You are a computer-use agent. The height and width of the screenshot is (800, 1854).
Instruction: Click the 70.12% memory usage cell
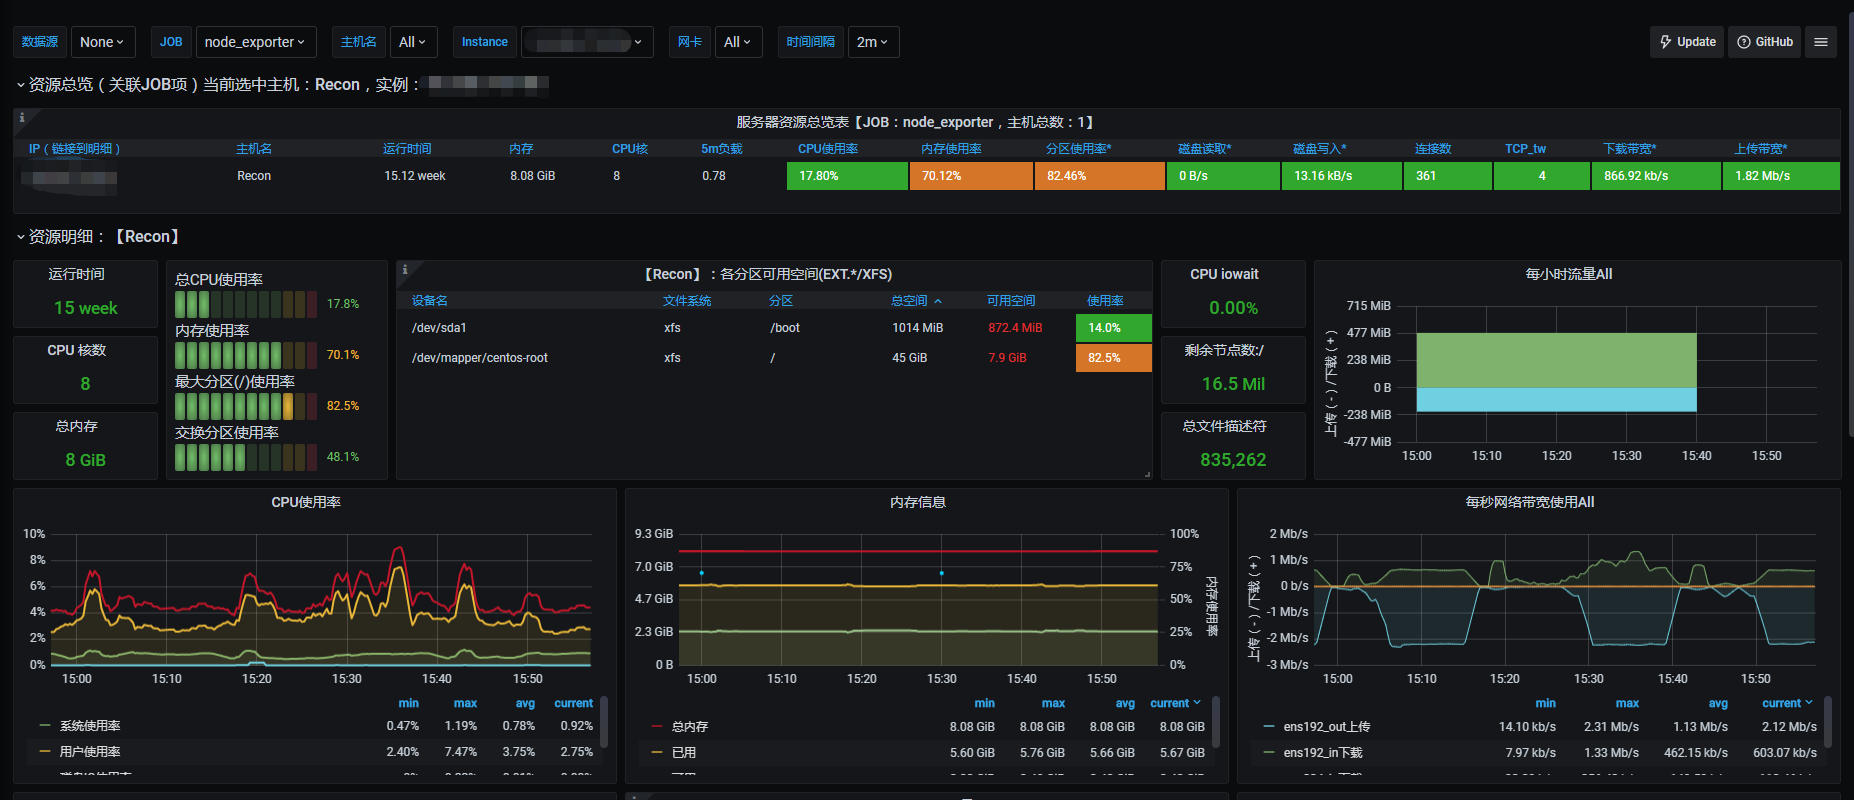click(971, 176)
